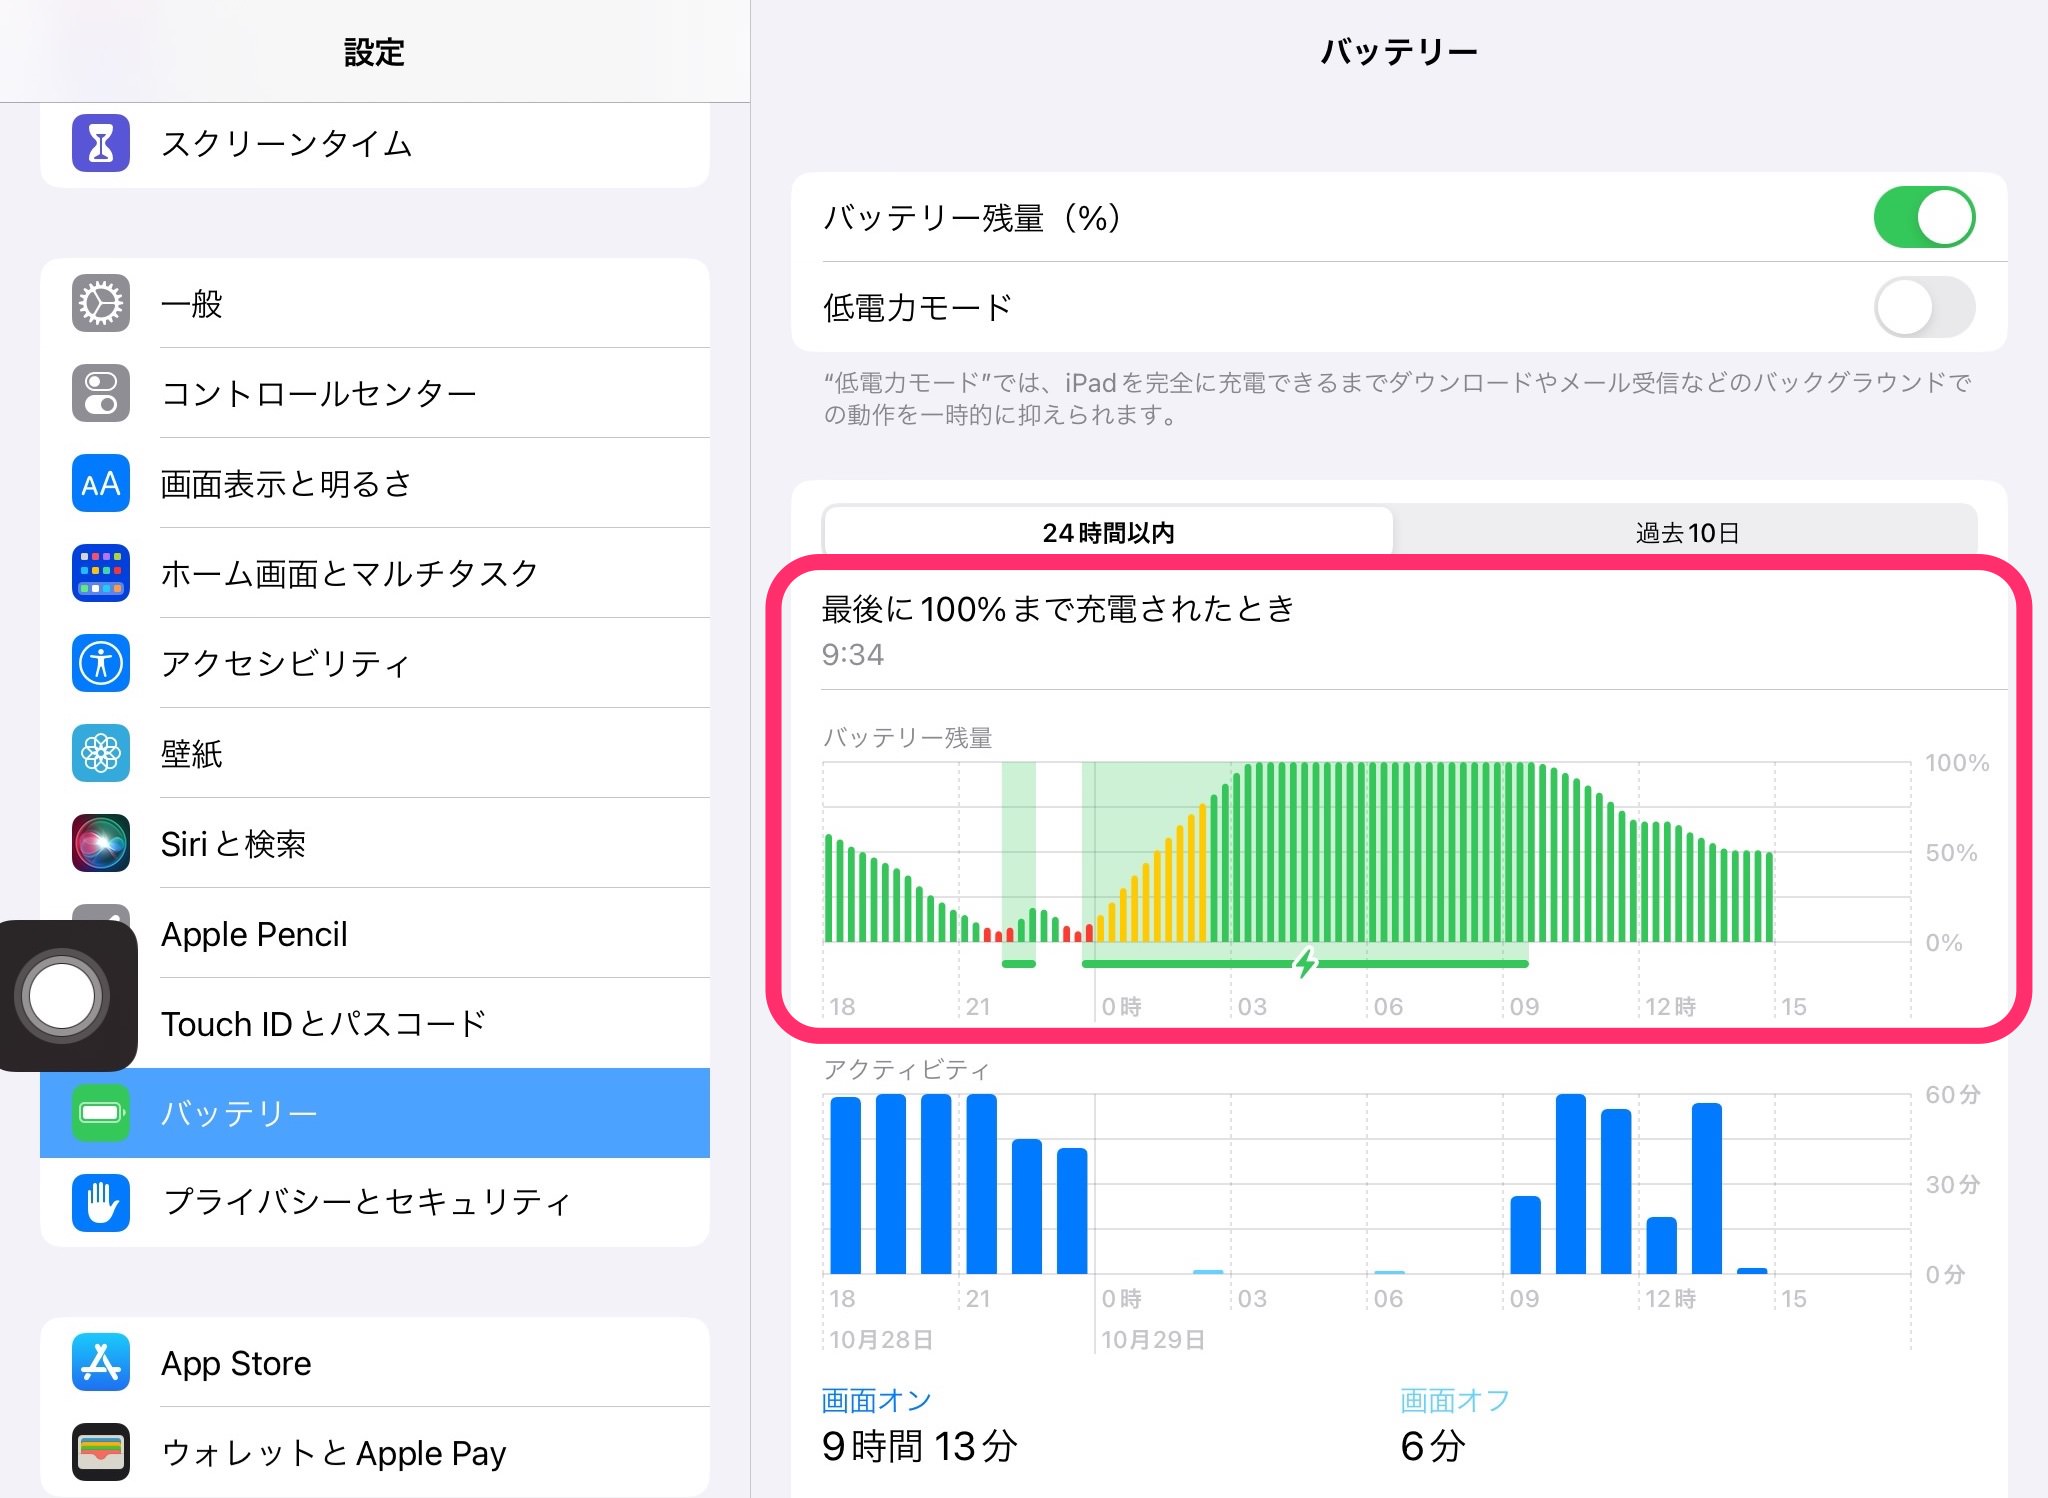Tap the green Battery icon in sidebar
This screenshot has width=2048, height=1498.
[x=101, y=1113]
